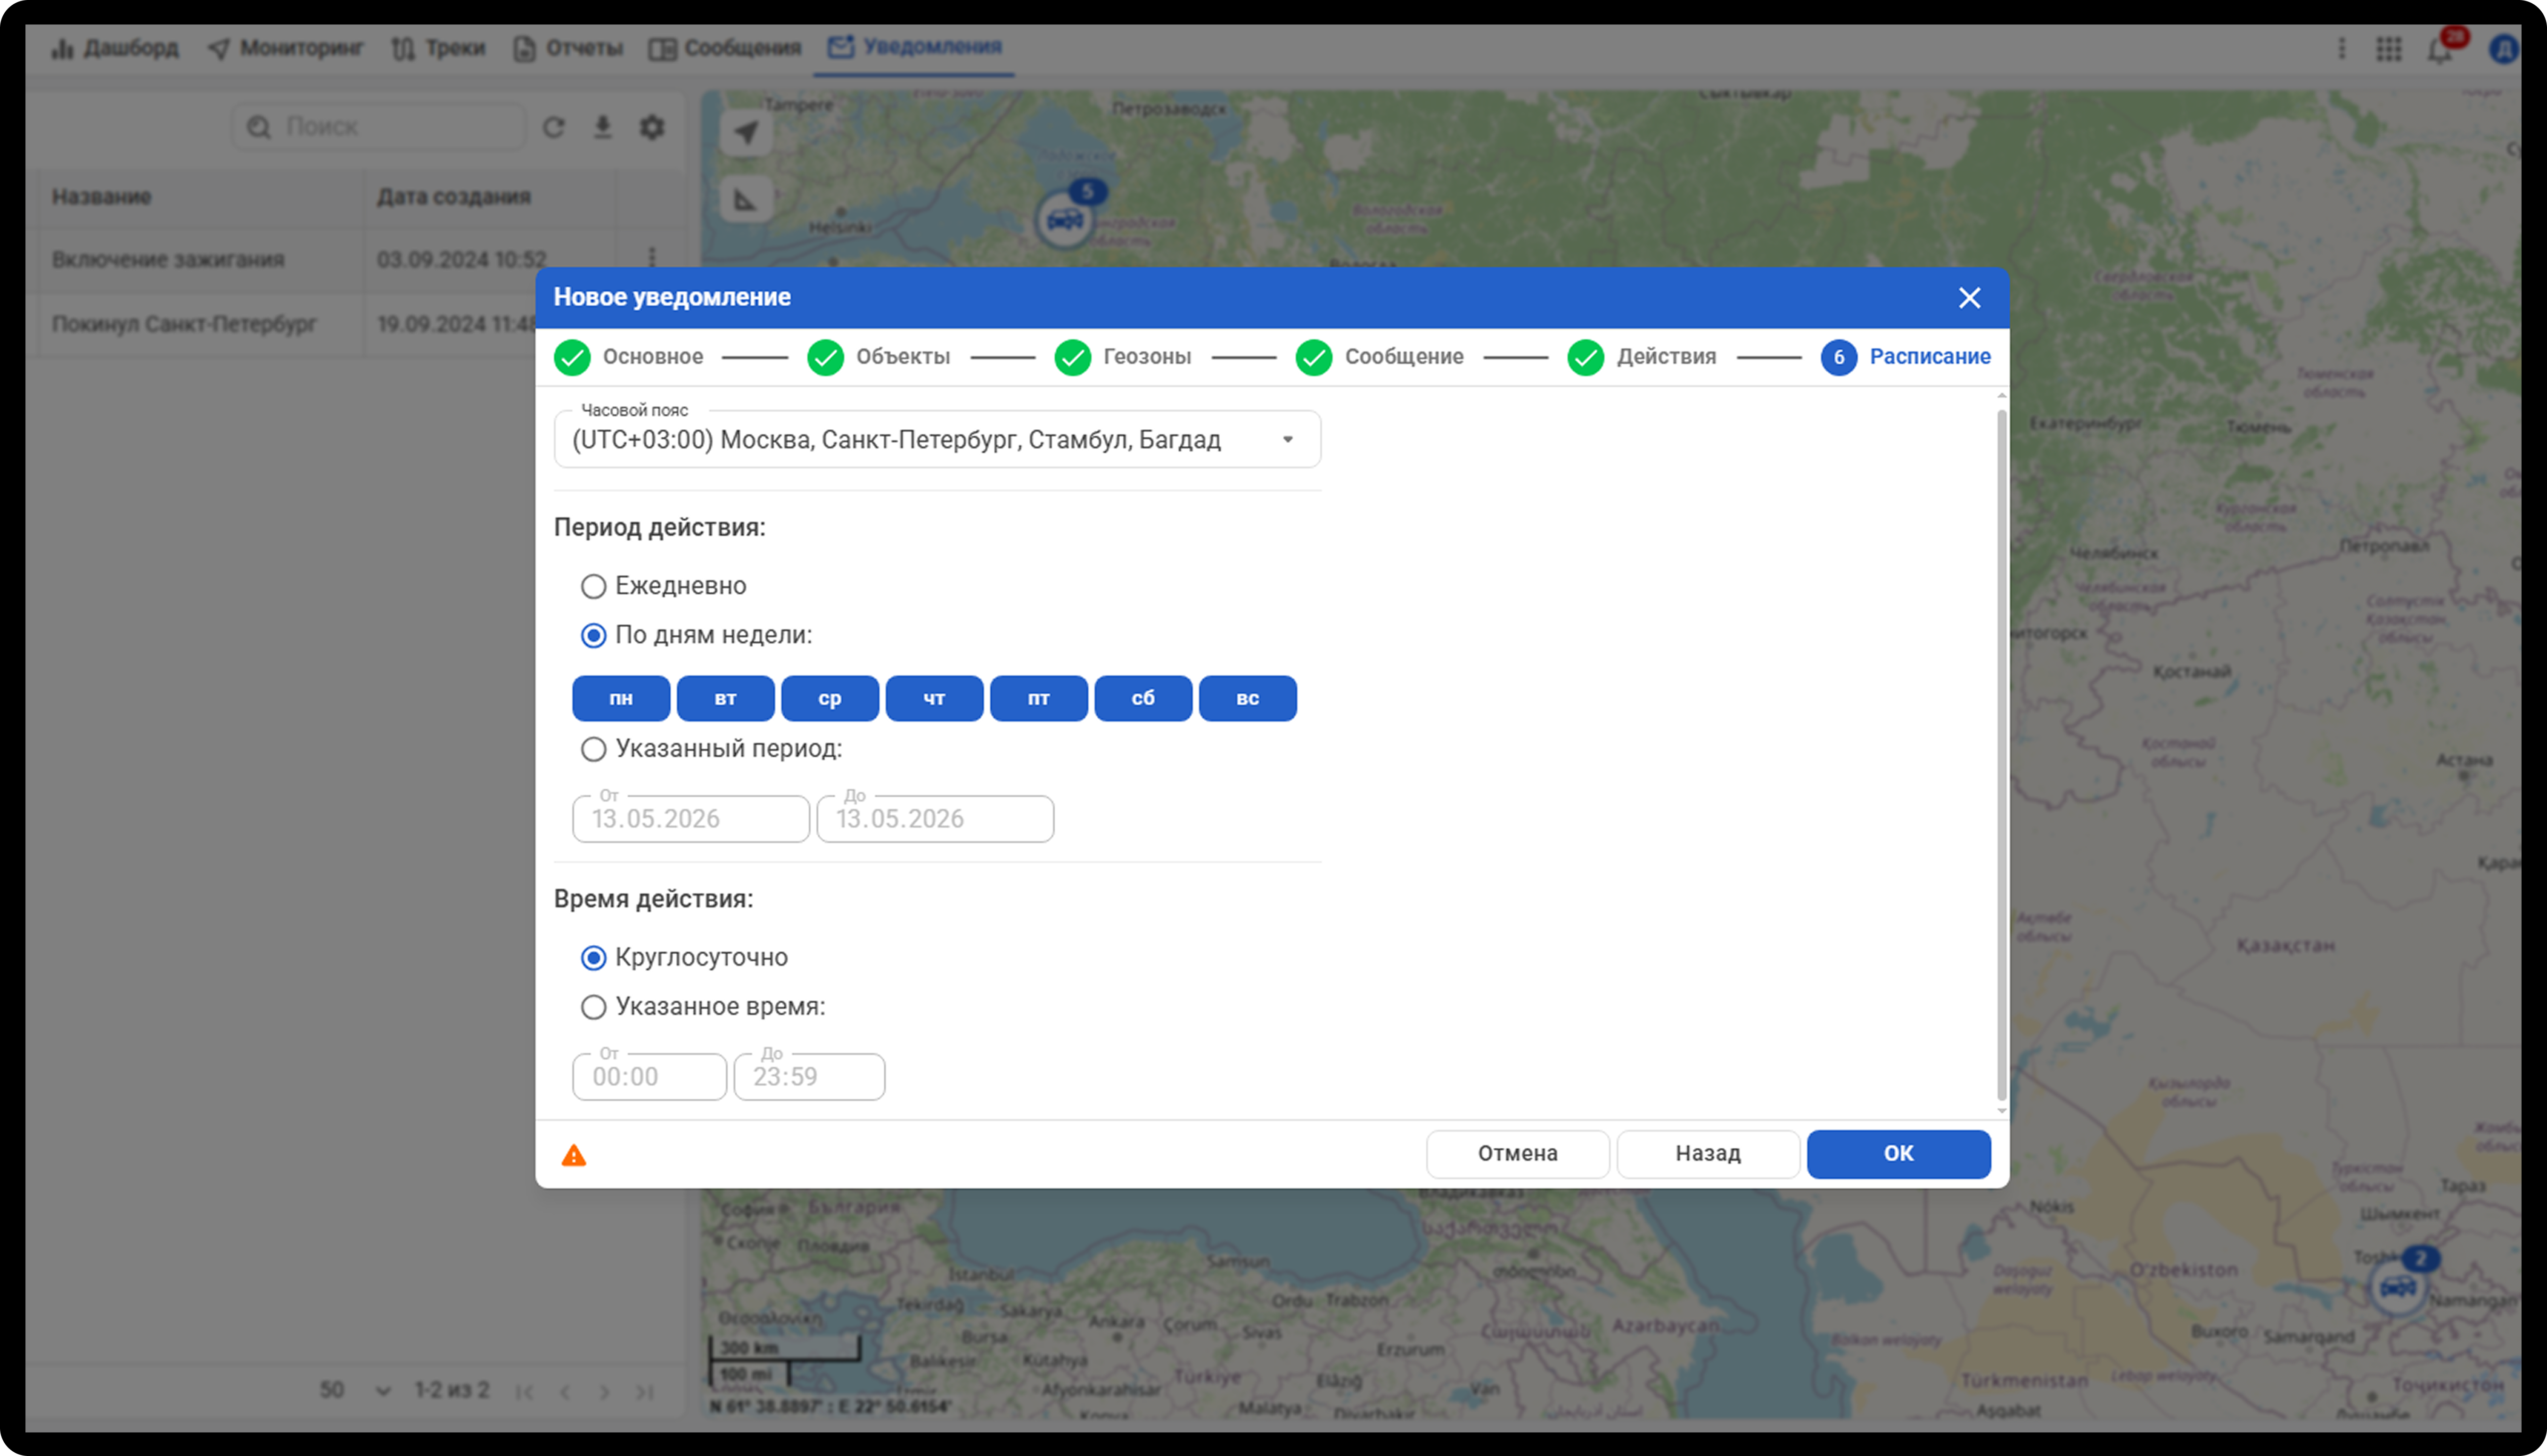Toggle the вс weekday button
This screenshot has height=1456, width=2547.
(x=1248, y=698)
